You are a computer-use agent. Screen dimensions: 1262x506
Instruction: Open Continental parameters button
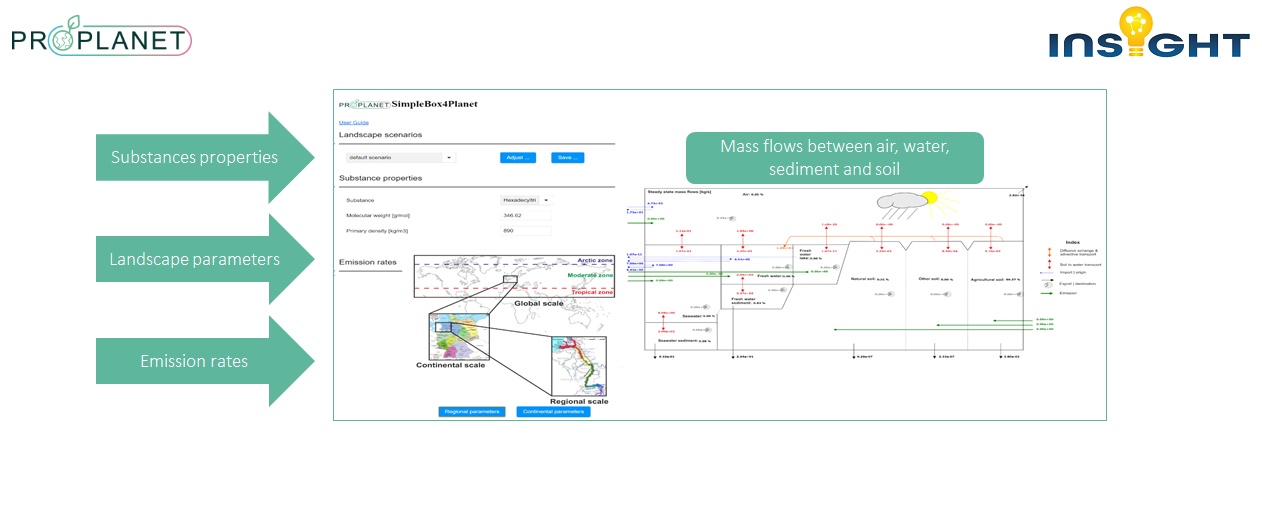click(x=553, y=411)
